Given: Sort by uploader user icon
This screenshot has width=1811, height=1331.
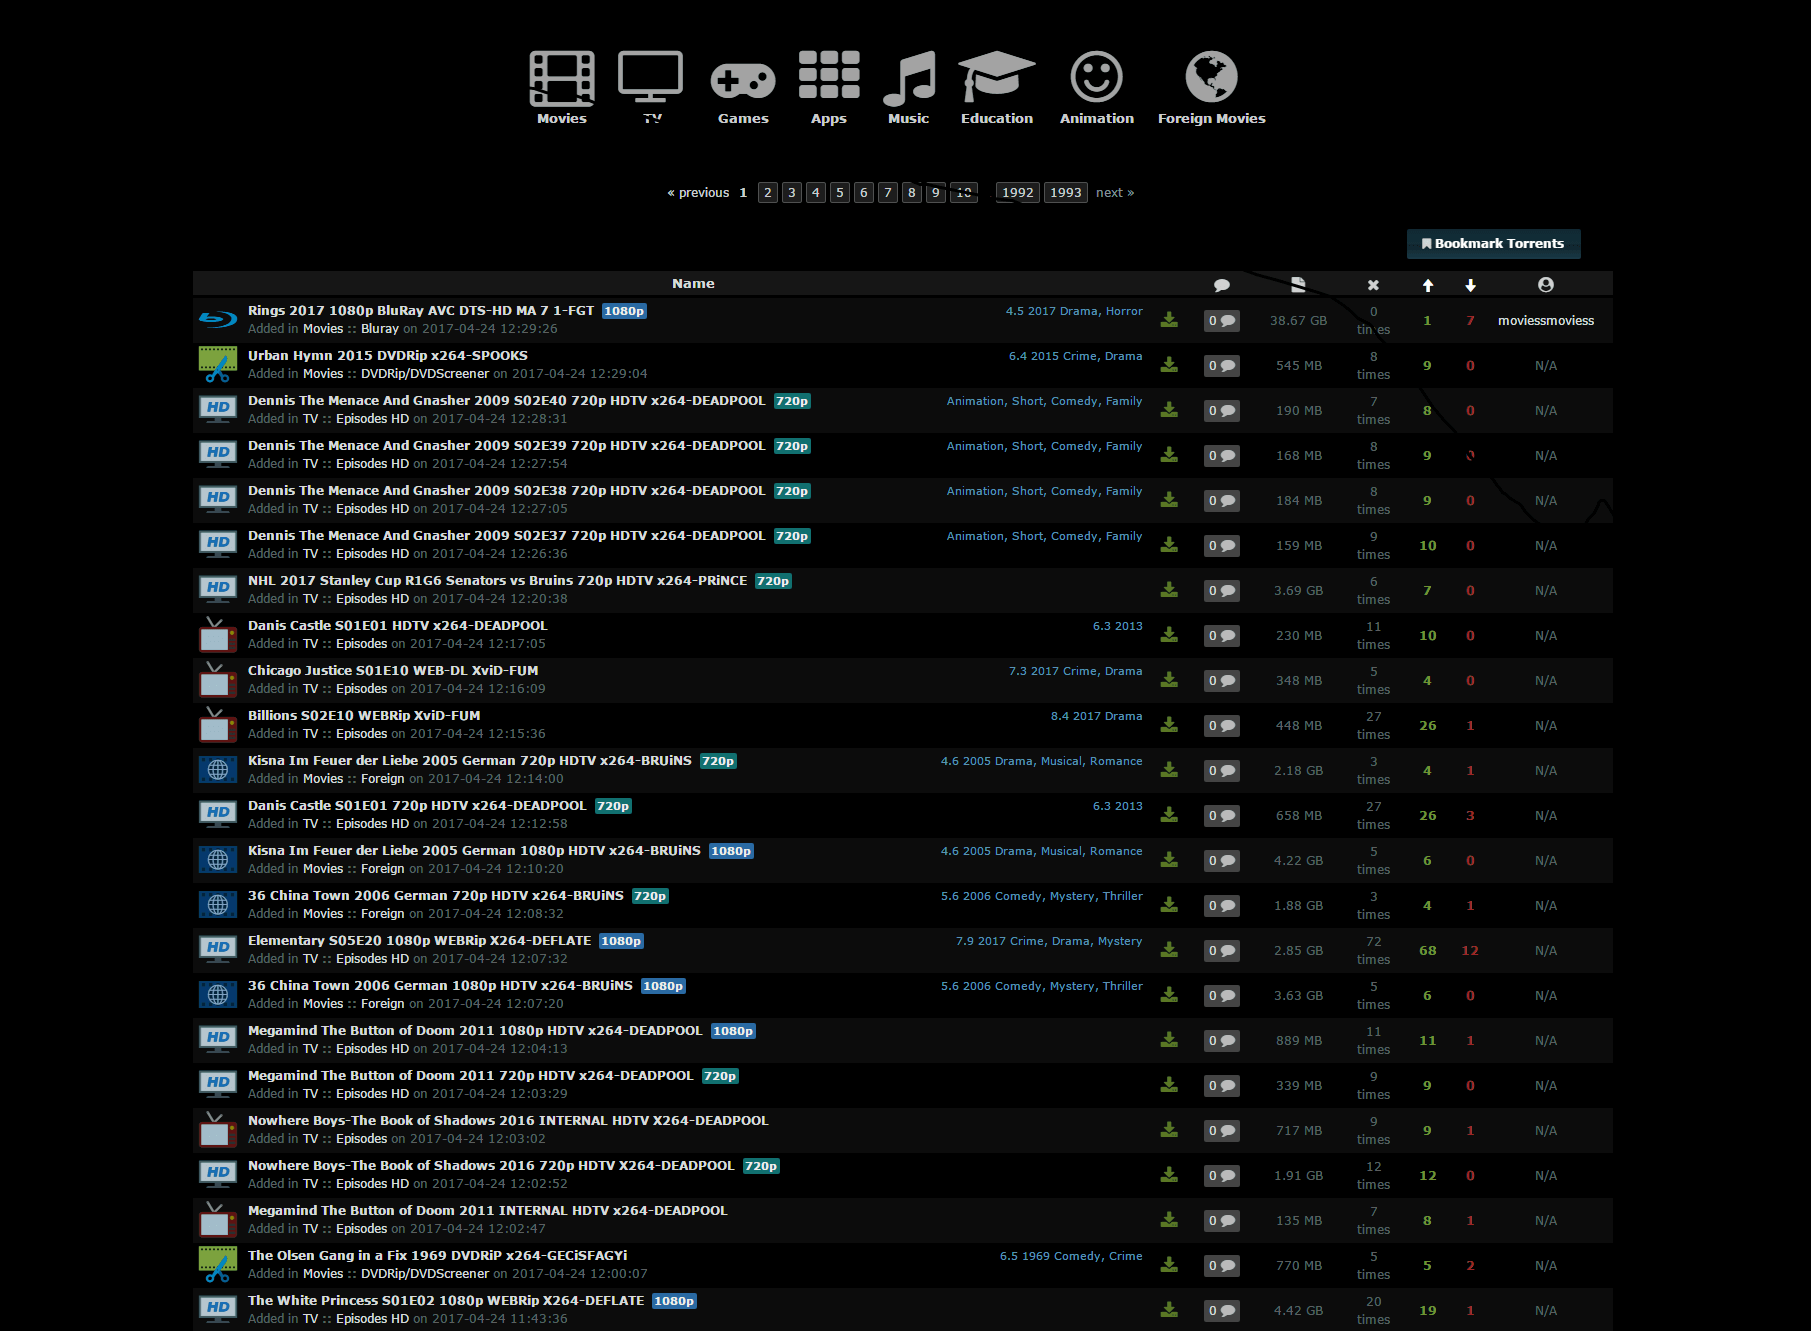Looking at the screenshot, I should [x=1546, y=285].
